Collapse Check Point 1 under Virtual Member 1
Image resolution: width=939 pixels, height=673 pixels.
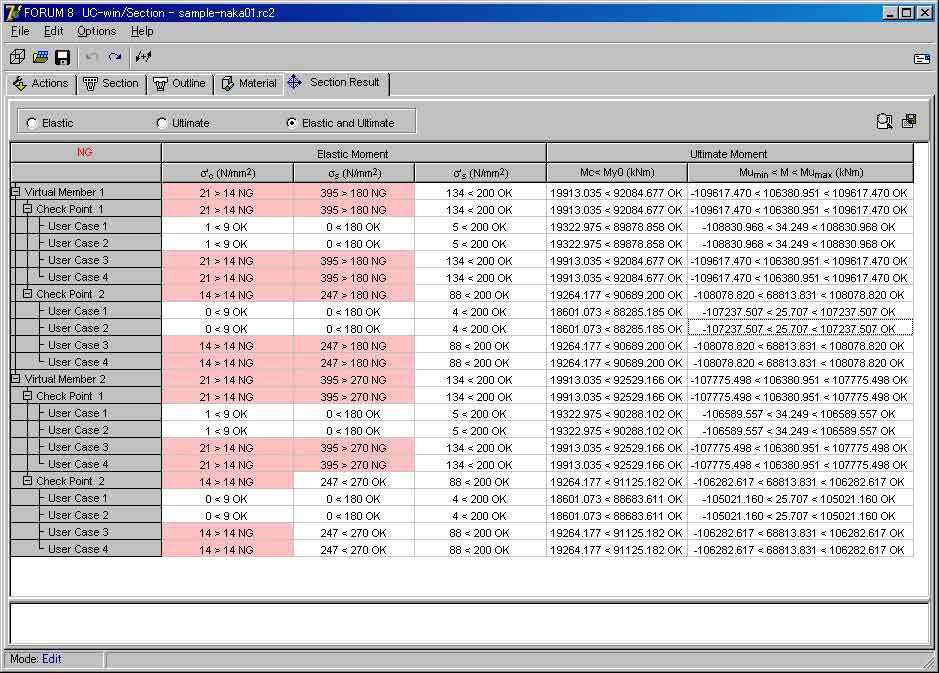pyautogui.click(x=28, y=208)
